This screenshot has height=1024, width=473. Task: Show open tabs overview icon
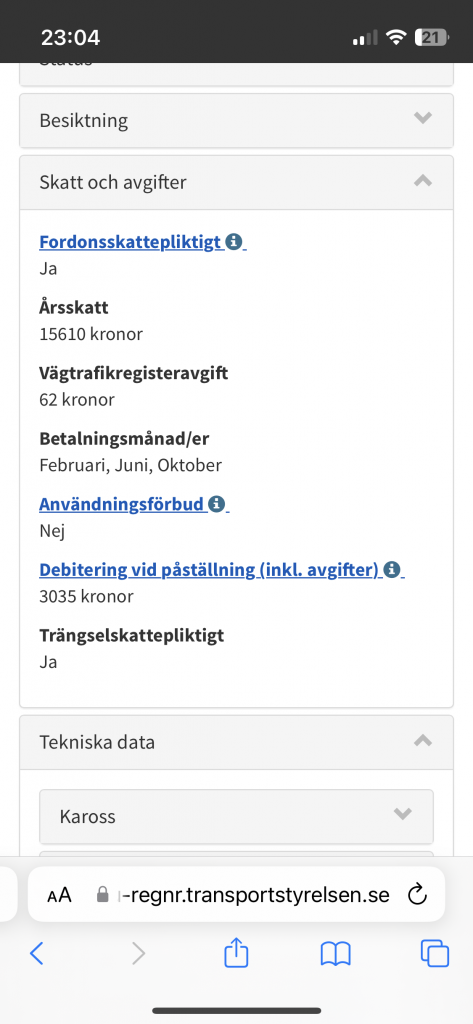point(434,953)
